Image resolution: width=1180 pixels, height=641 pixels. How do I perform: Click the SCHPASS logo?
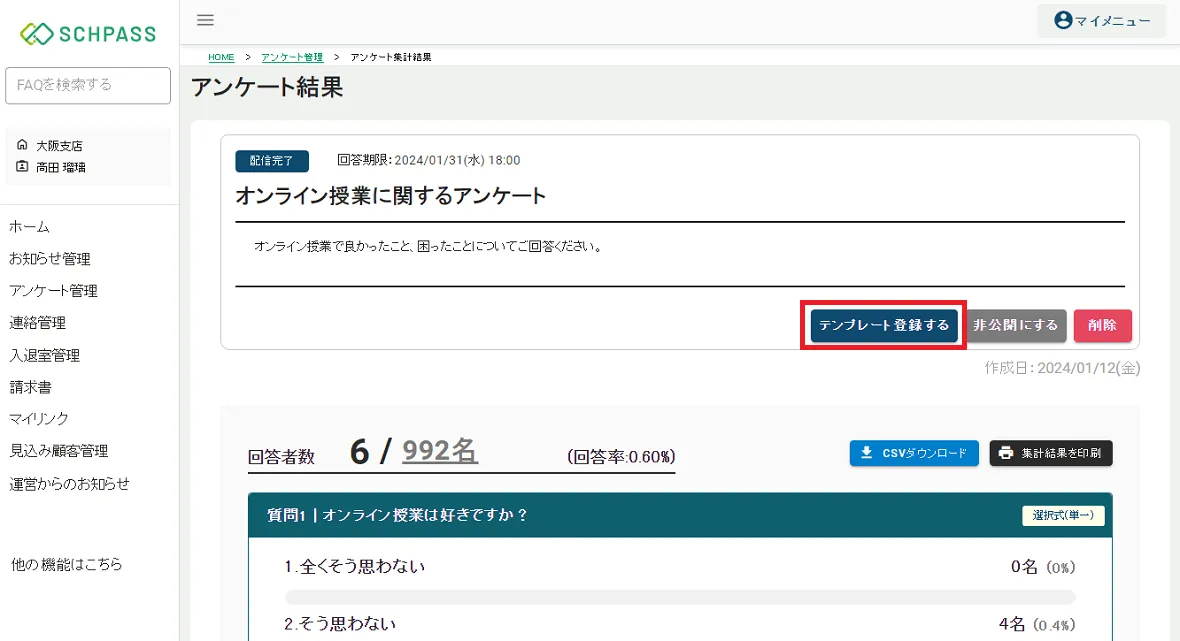88,34
